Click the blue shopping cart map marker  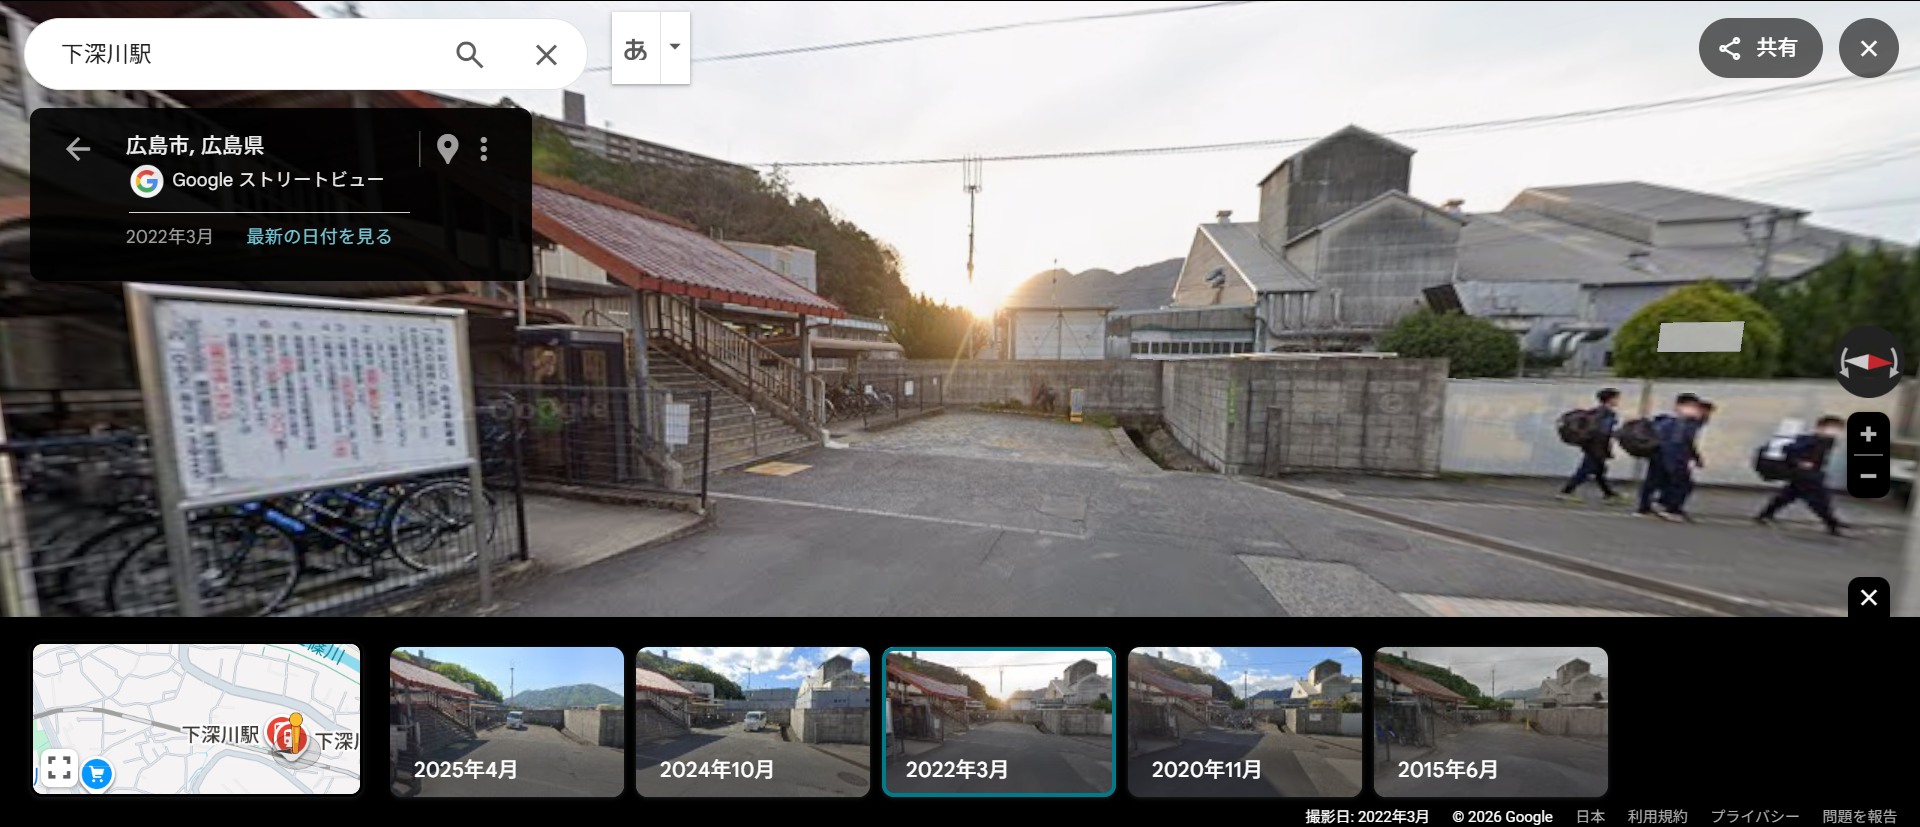coord(97,773)
